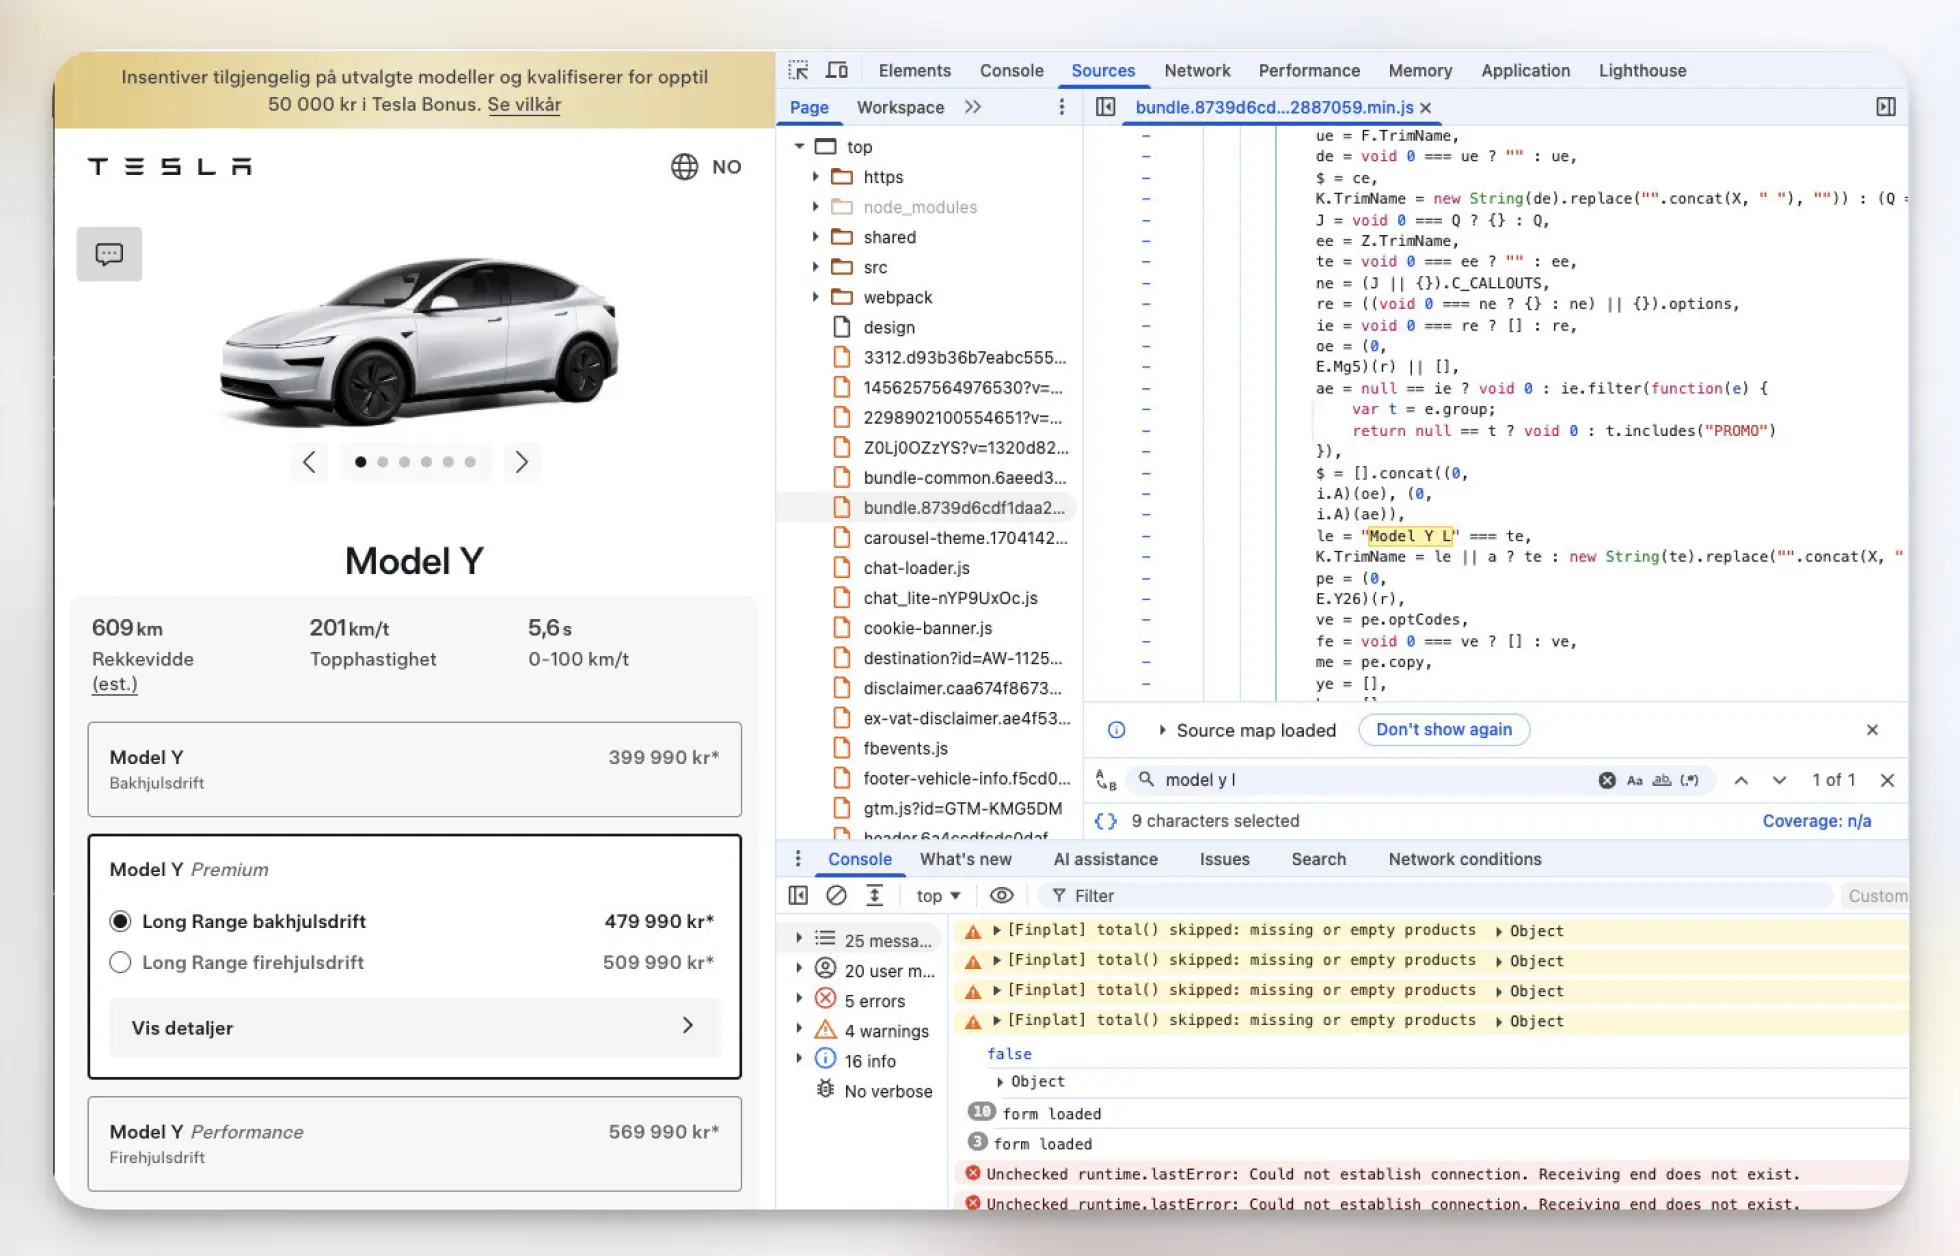Toggle the navigator sidebar icon
This screenshot has height=1256, width=1960.
pos(1105,107)
